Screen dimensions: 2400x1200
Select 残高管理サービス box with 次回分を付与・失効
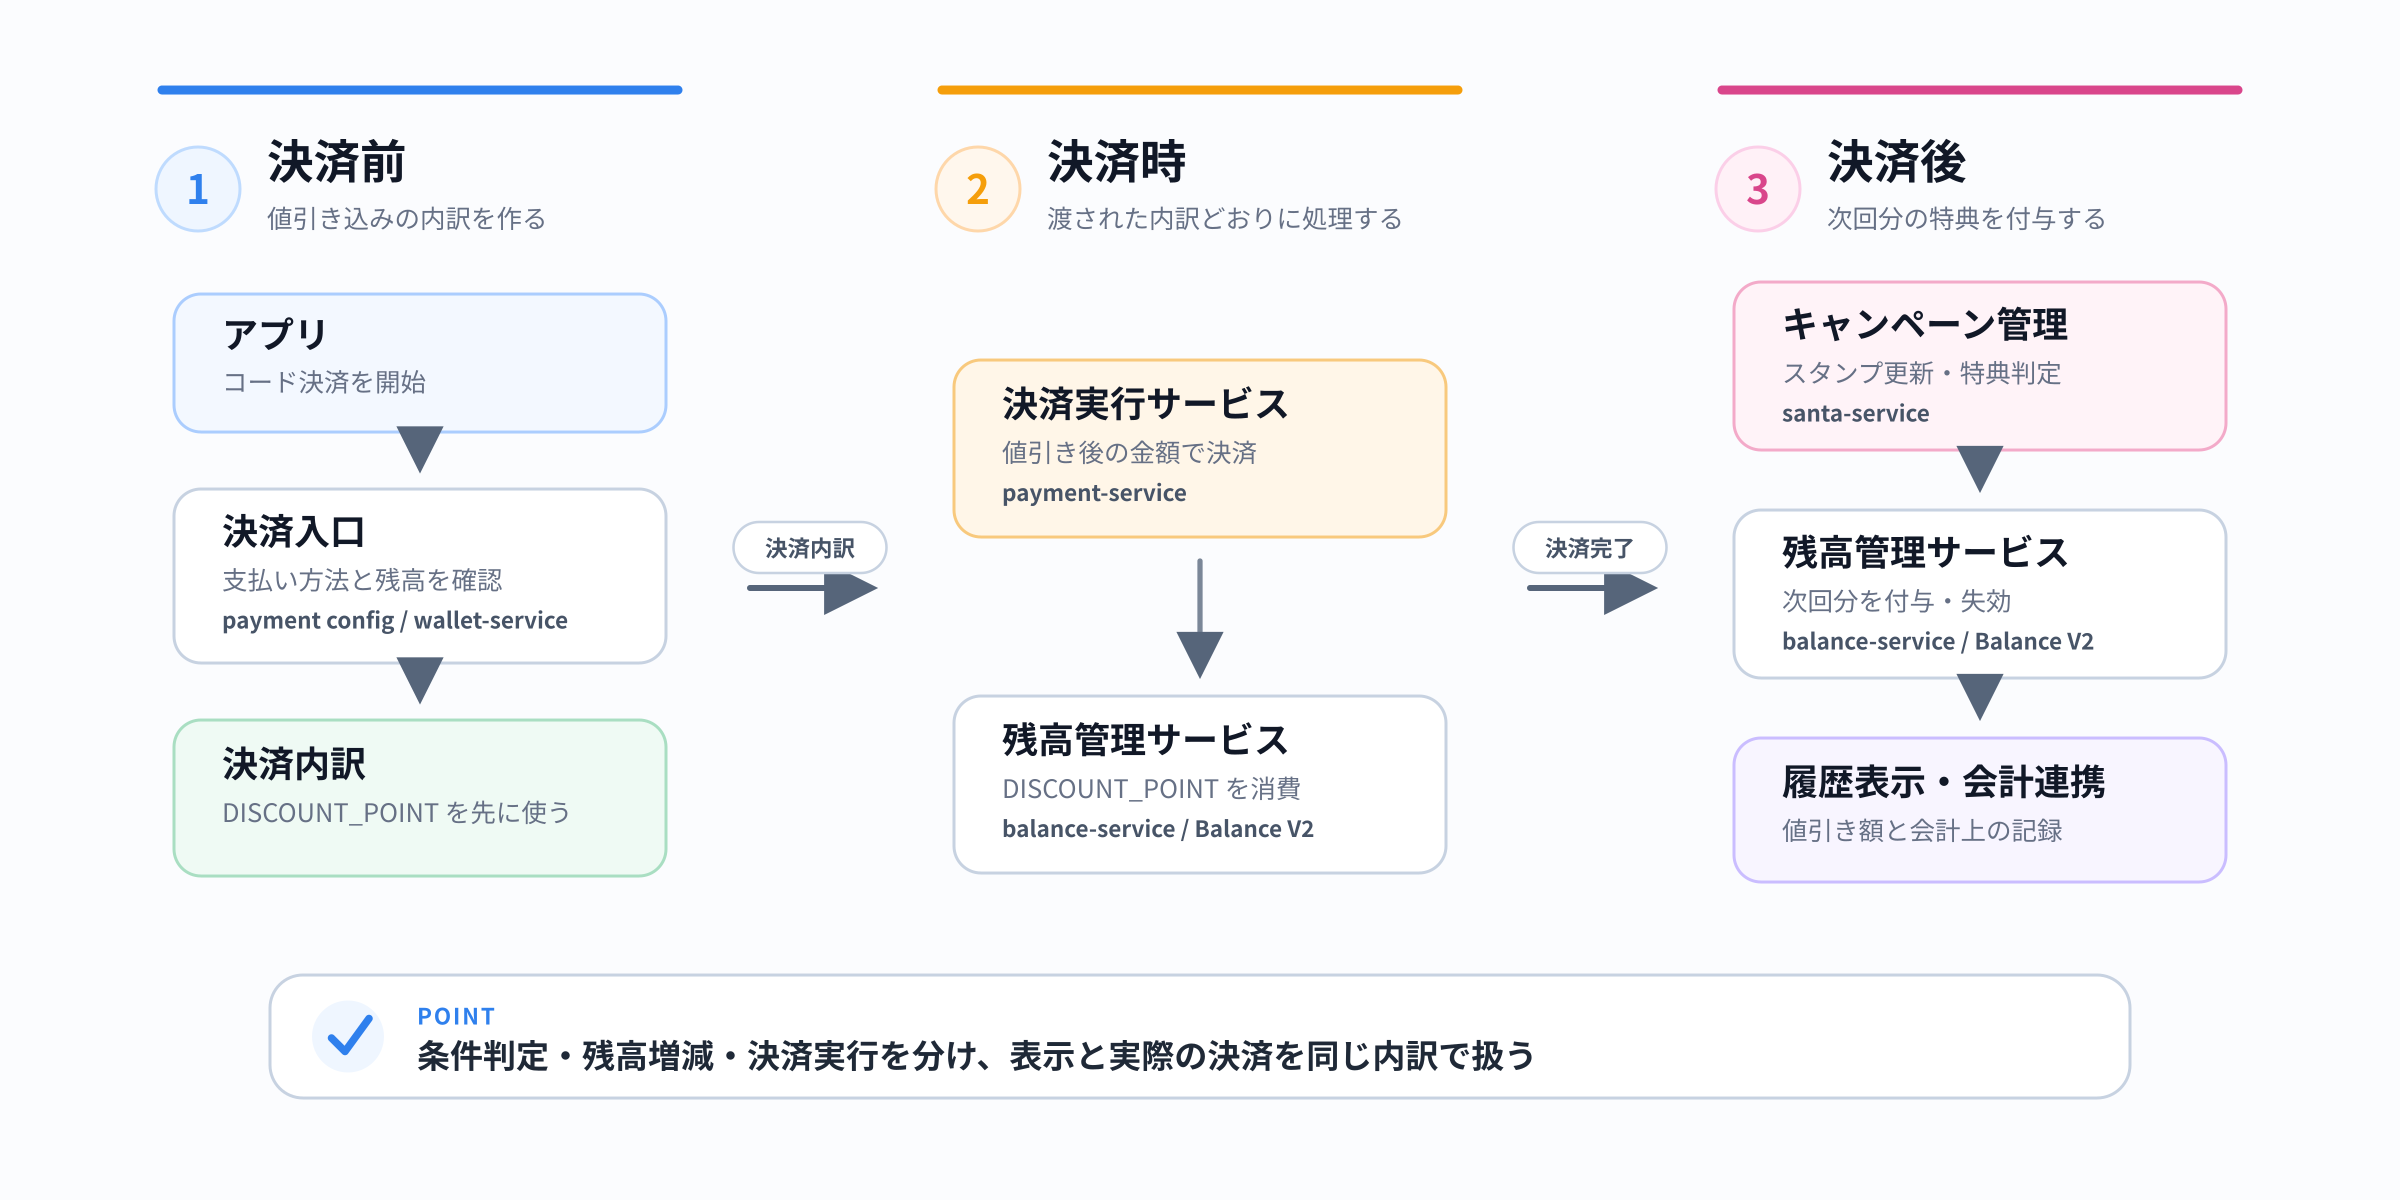pos(1980,594)
